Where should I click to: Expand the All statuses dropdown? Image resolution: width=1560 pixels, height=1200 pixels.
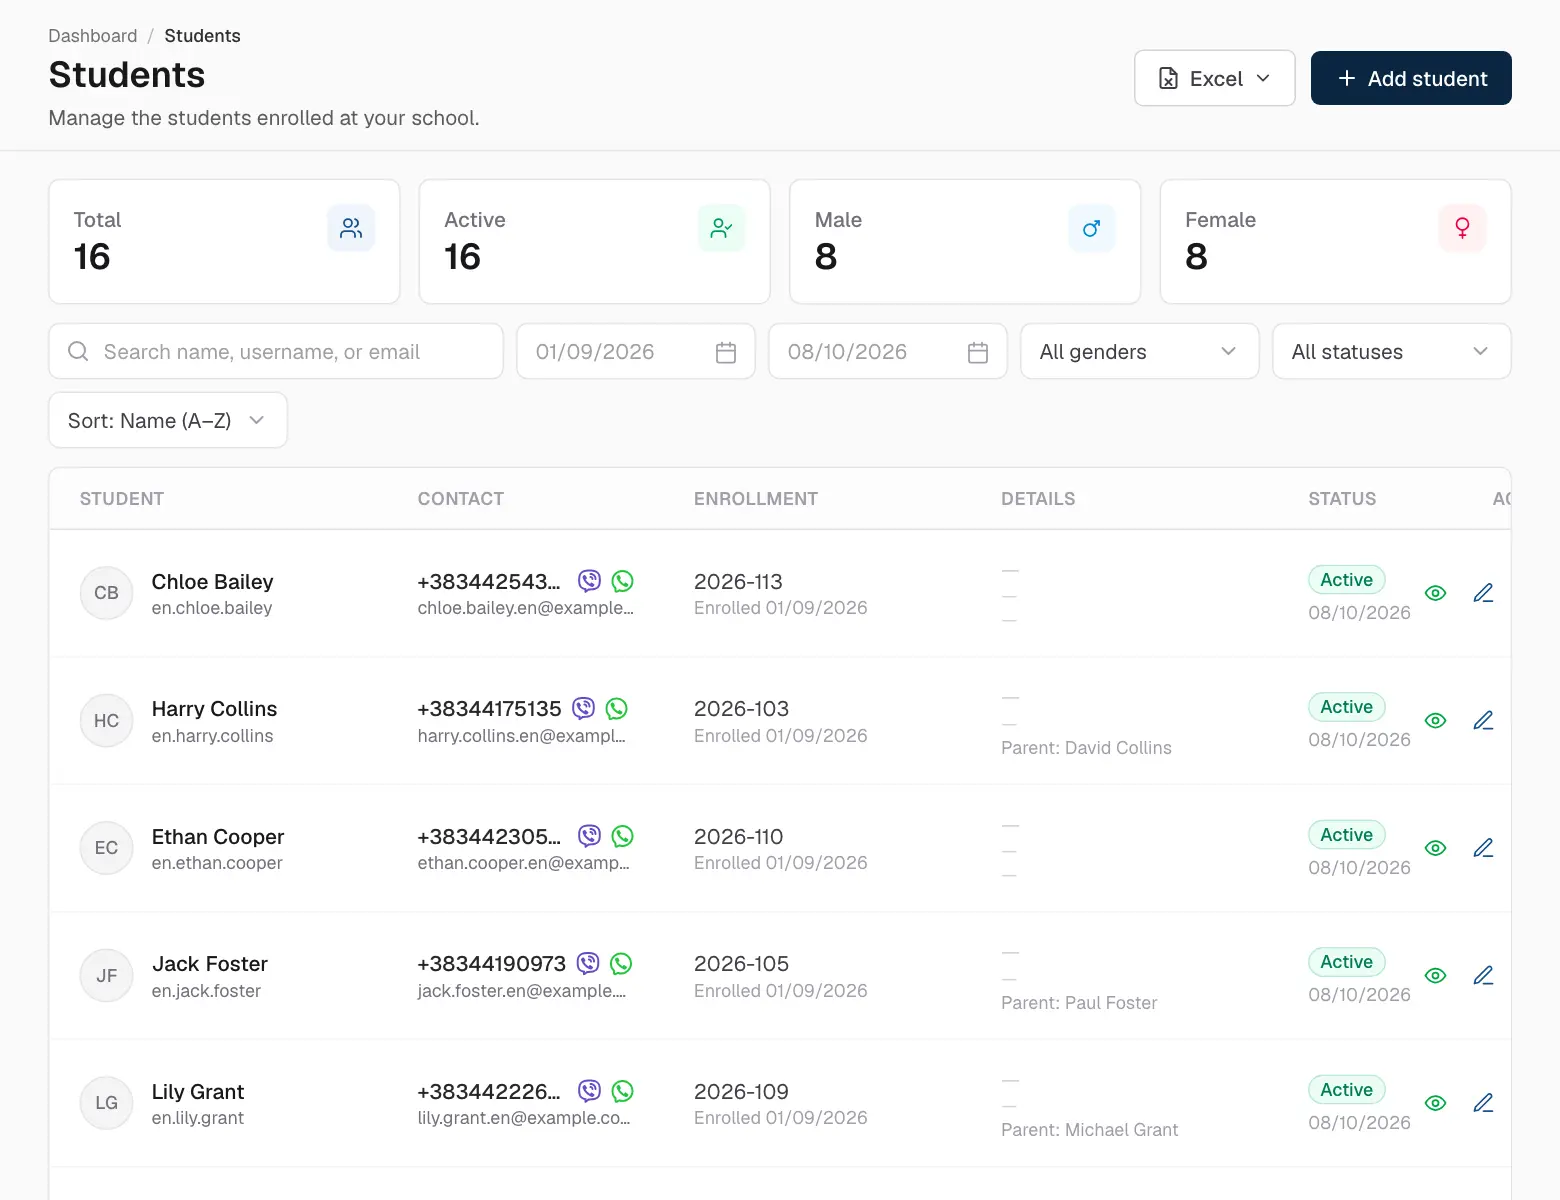pyautogui.click(x=1391, y=352)
